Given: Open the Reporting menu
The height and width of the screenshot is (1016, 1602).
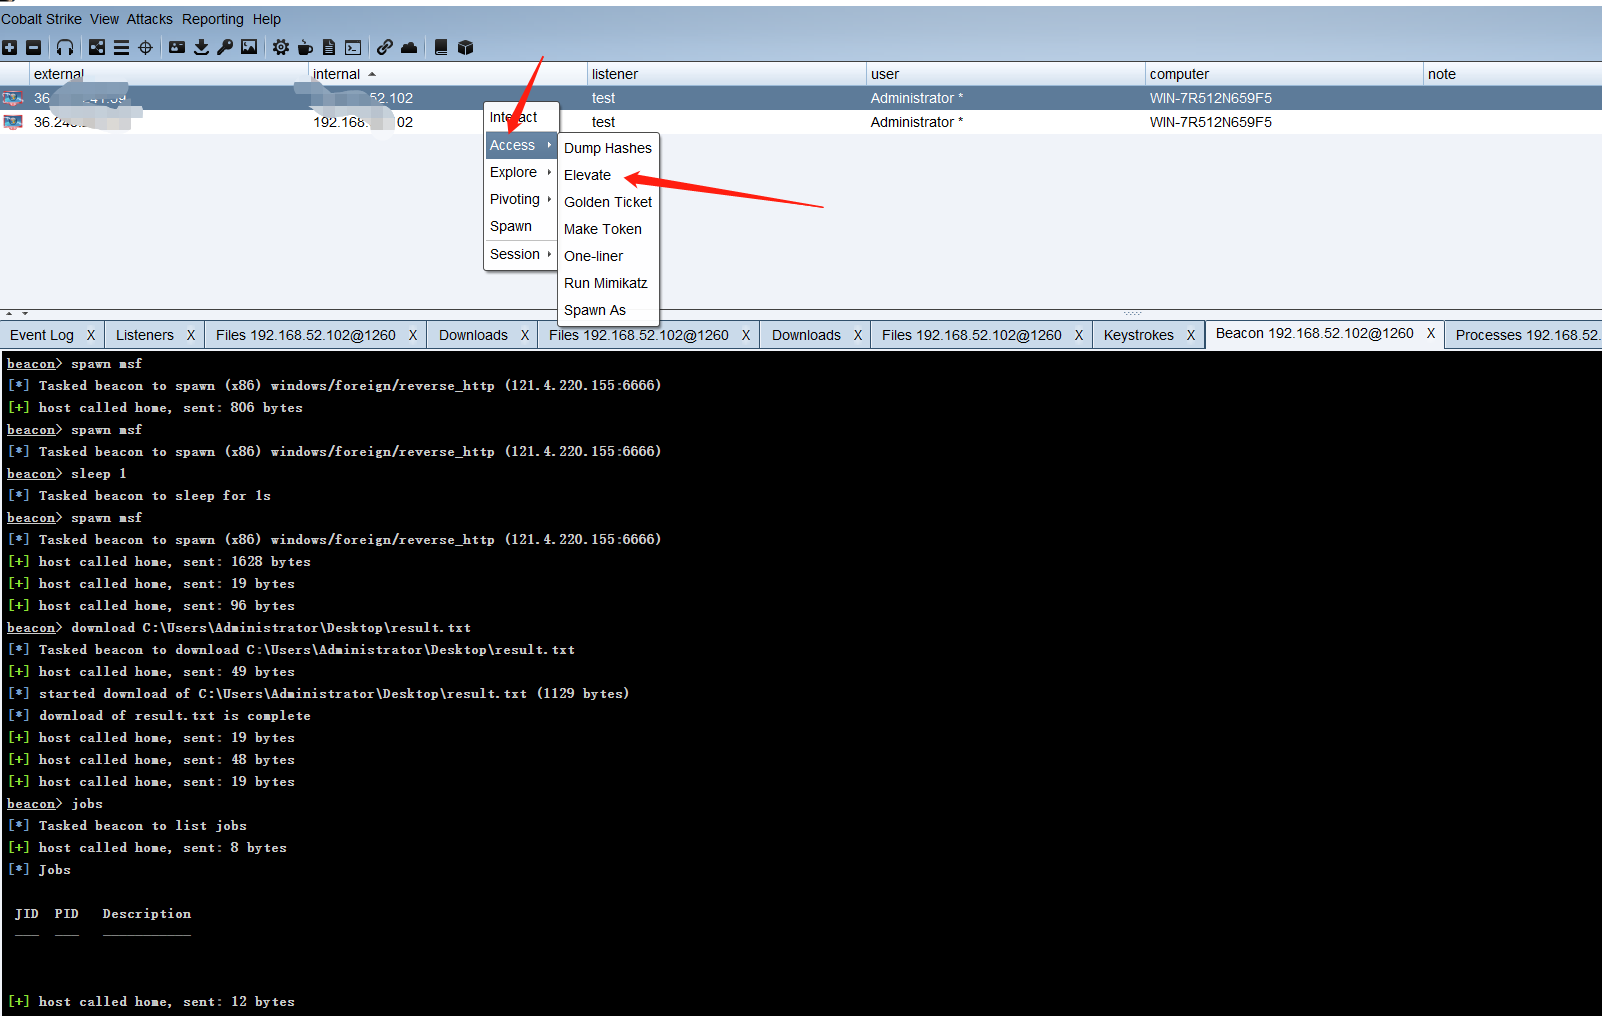Looking at the screenshot, I should click(212, 19).
